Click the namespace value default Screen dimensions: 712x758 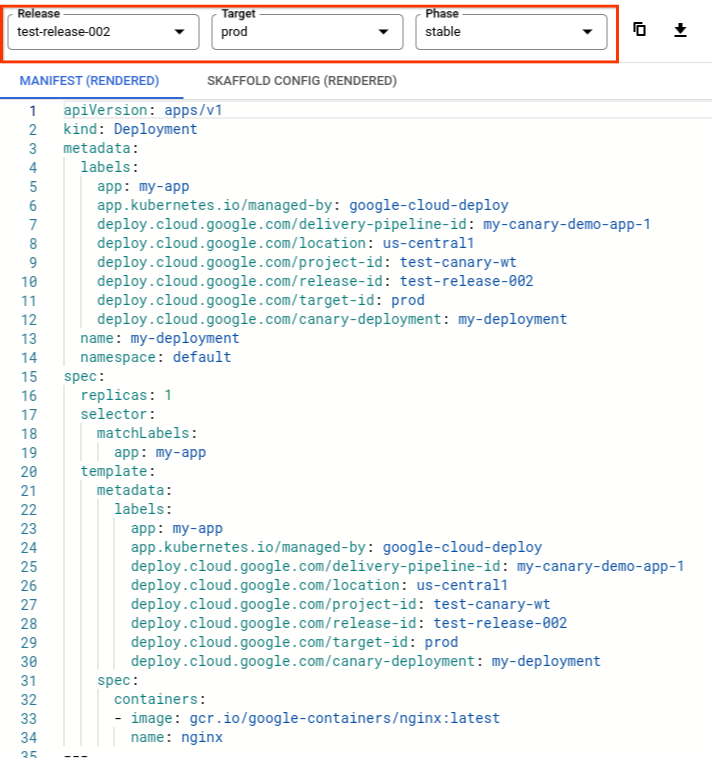click(201, 357)
